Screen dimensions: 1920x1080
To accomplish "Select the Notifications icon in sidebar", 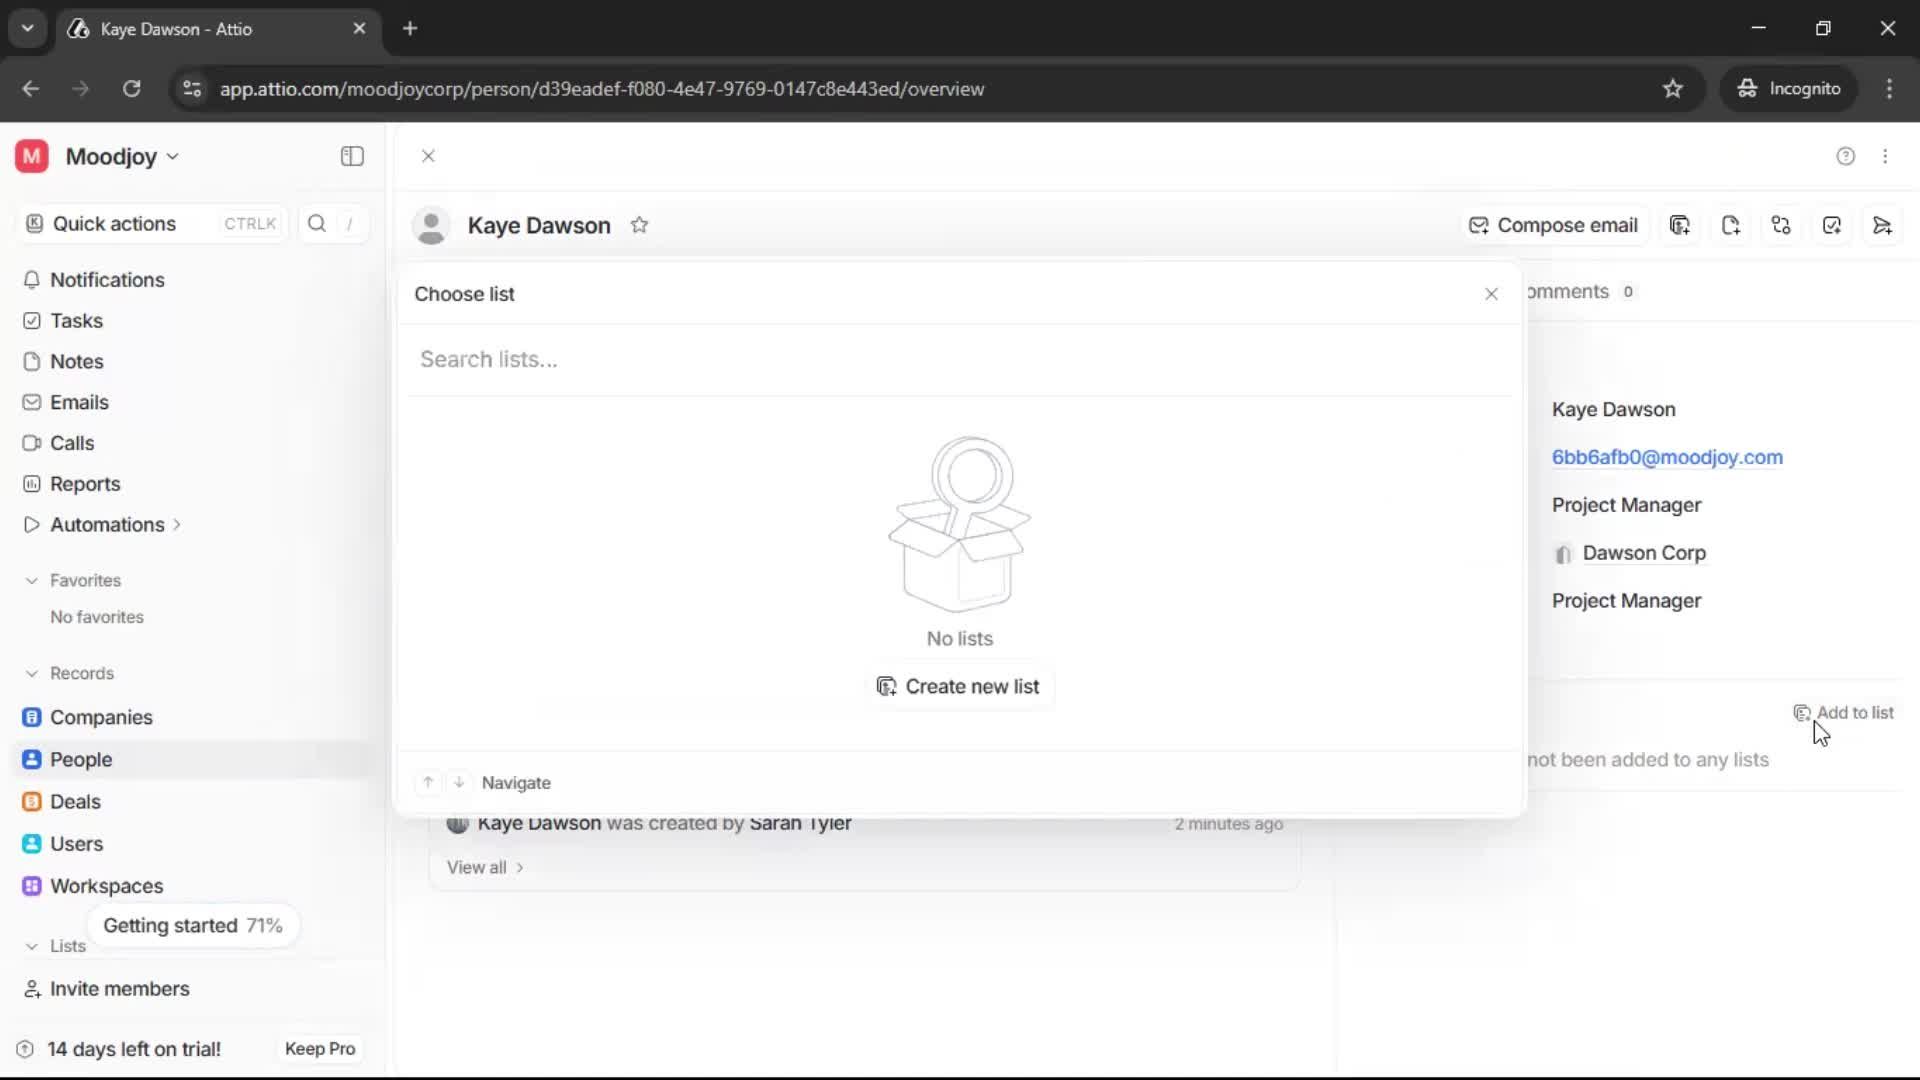I will pyautogui.click(x=33, y=281).
